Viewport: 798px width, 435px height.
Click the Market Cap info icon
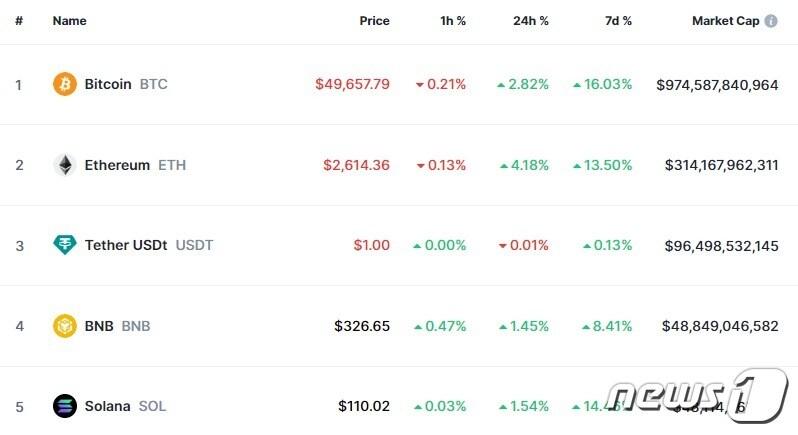[771, 21]
